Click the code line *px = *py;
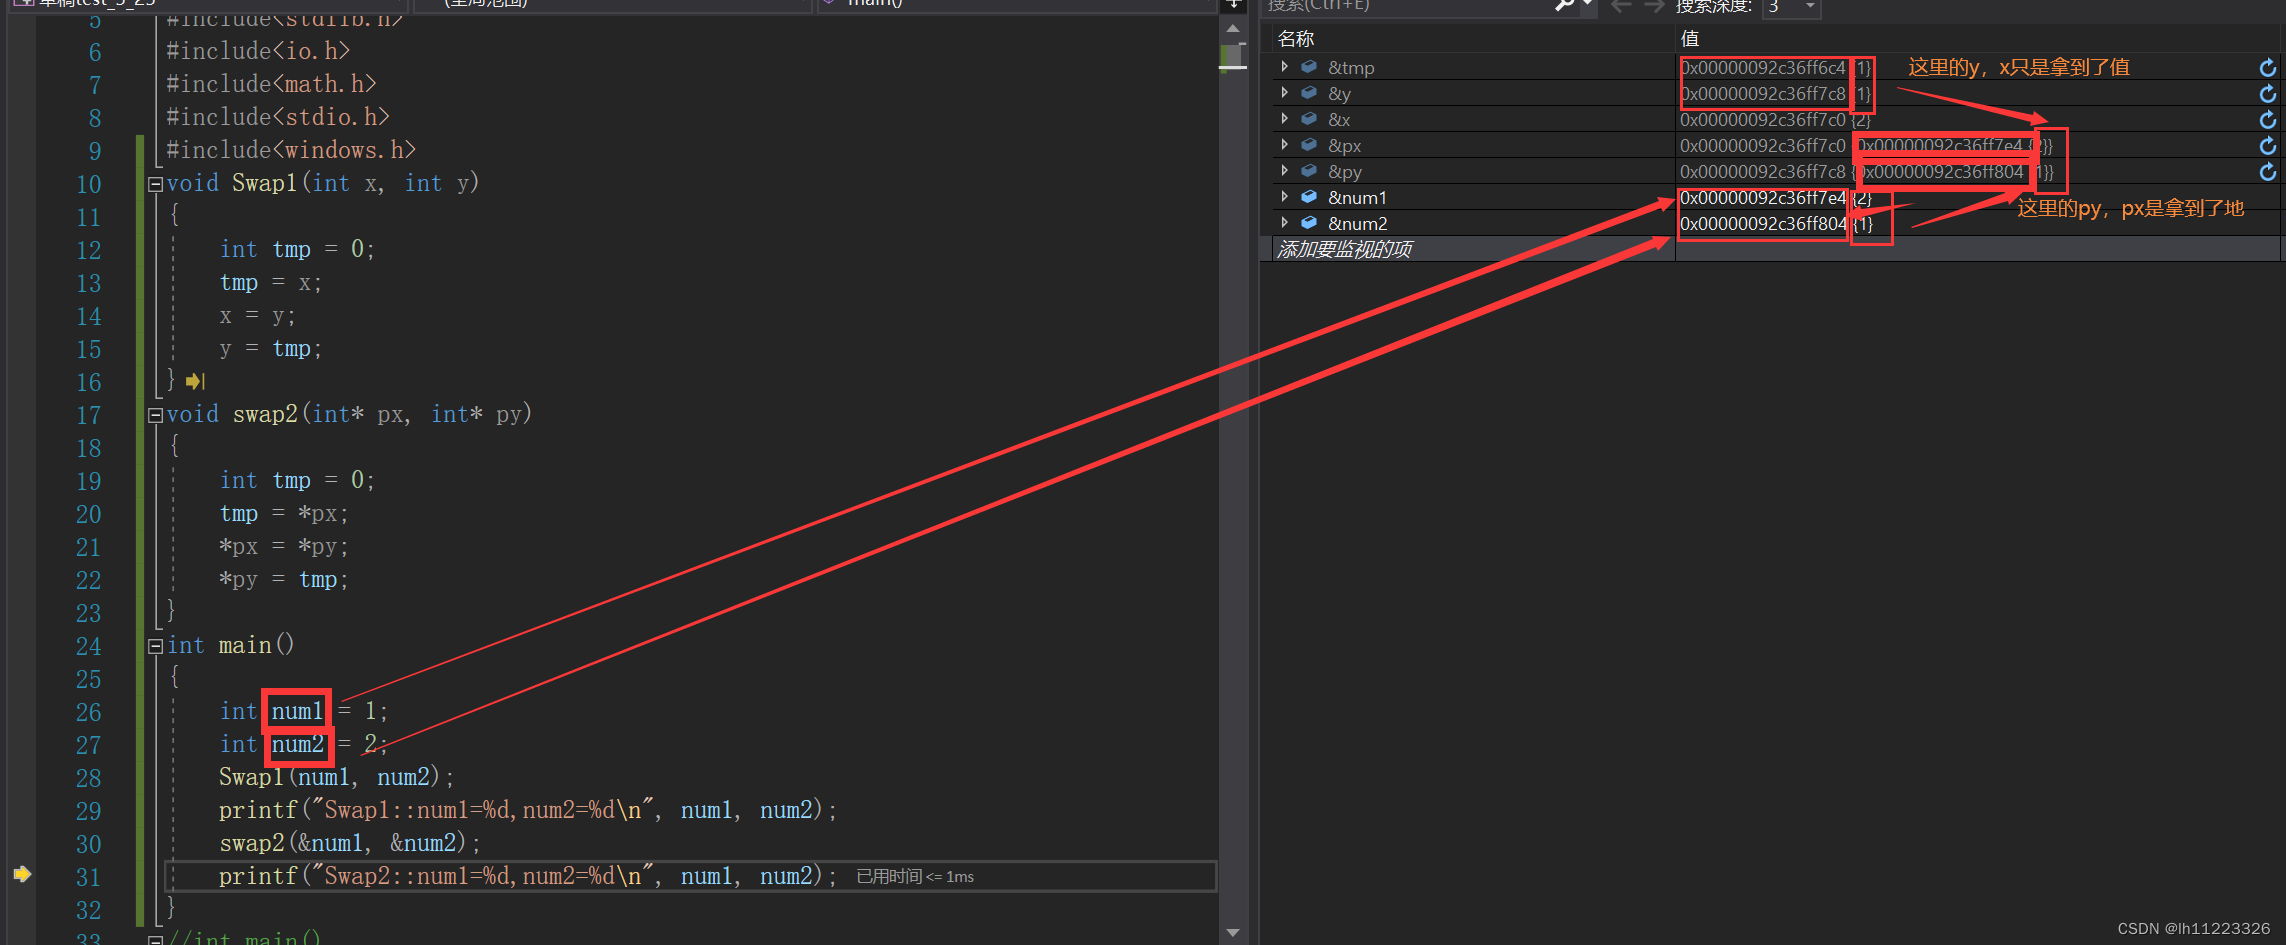This screenshot has height=945, width=2286. tap(284, 546)
